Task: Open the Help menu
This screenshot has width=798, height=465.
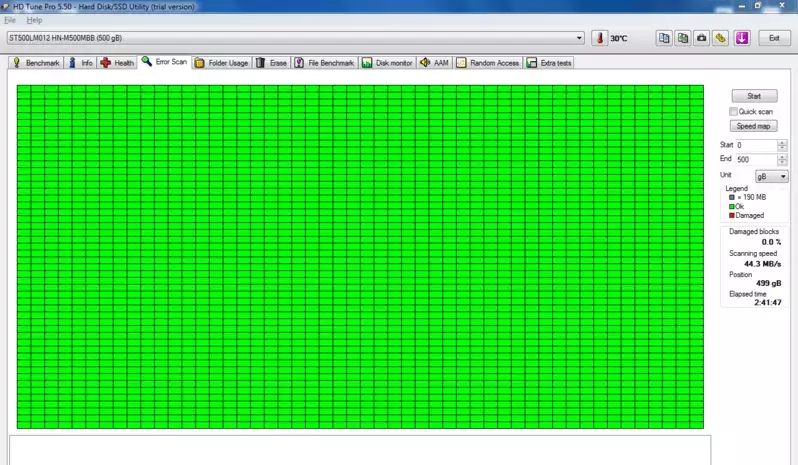Action: 35,20
